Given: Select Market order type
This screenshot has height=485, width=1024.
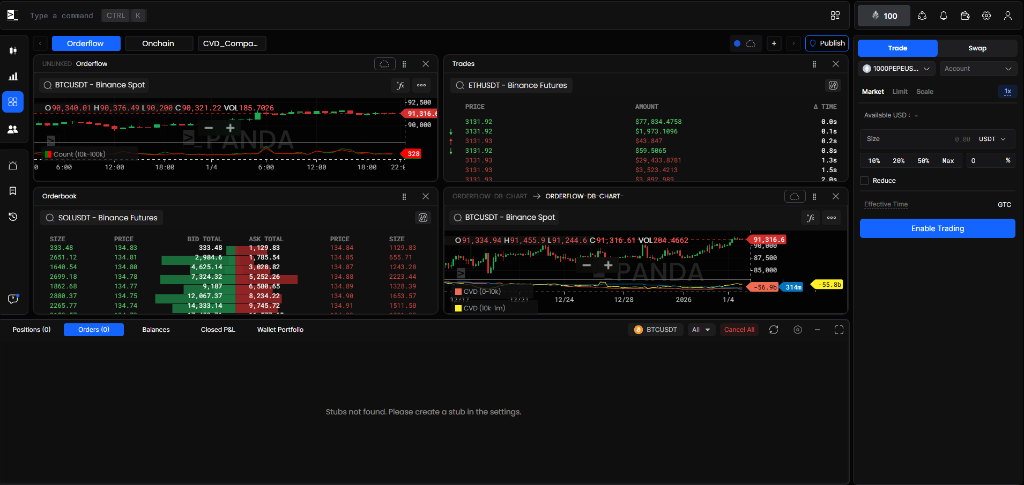Looking at the screenshot, I should point(872,92).
